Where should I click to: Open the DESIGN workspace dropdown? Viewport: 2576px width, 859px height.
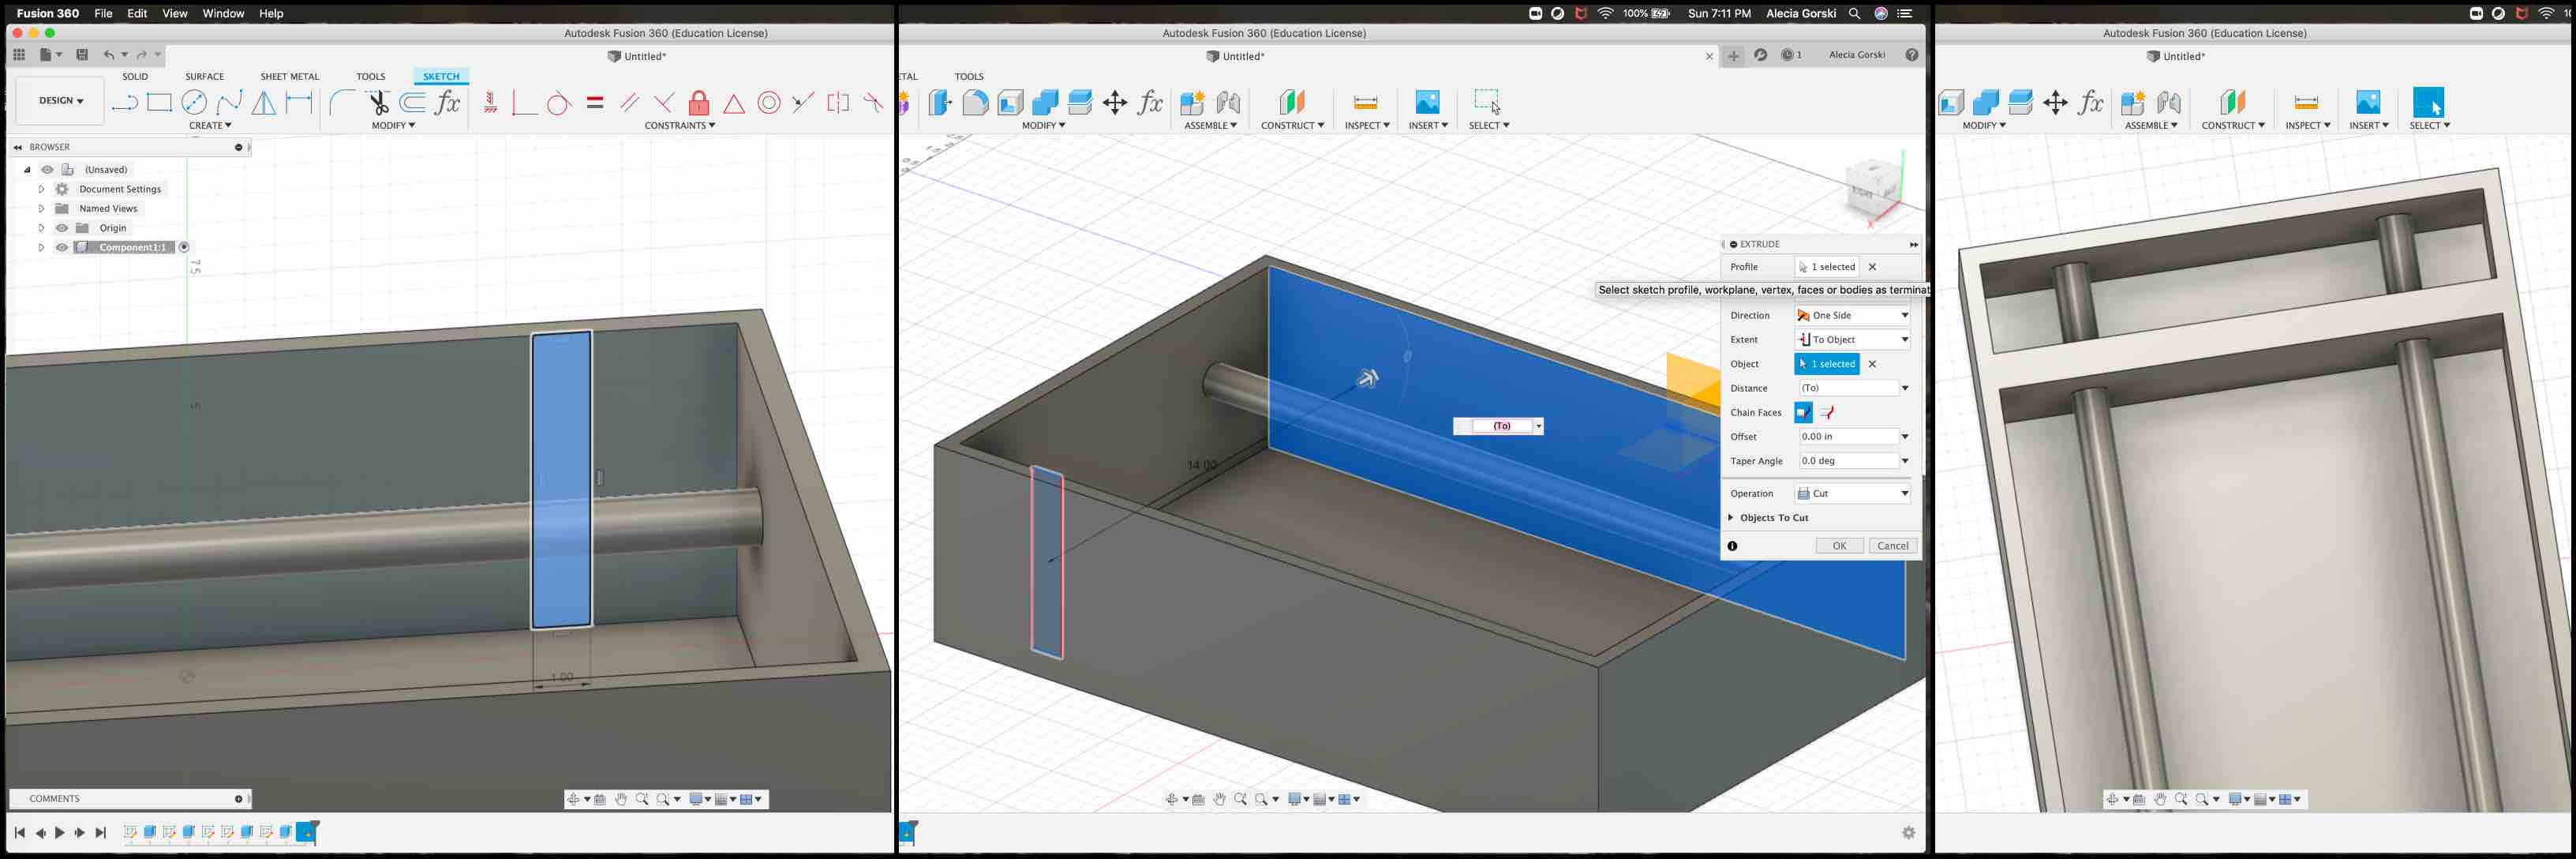coord(60,101)
